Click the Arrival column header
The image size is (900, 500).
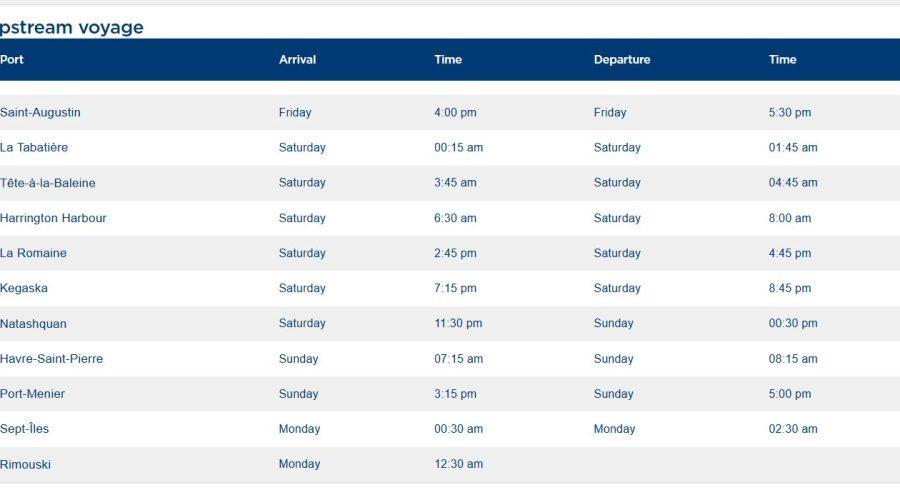pos(297,60)
